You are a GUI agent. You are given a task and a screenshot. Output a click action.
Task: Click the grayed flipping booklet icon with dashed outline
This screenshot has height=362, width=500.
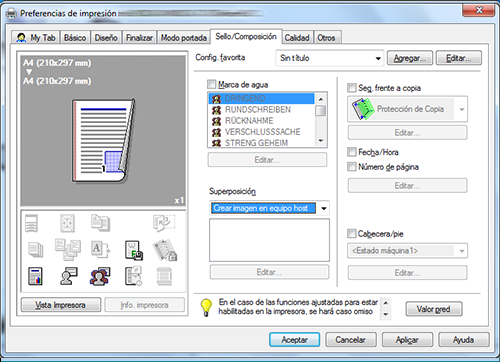164,223
